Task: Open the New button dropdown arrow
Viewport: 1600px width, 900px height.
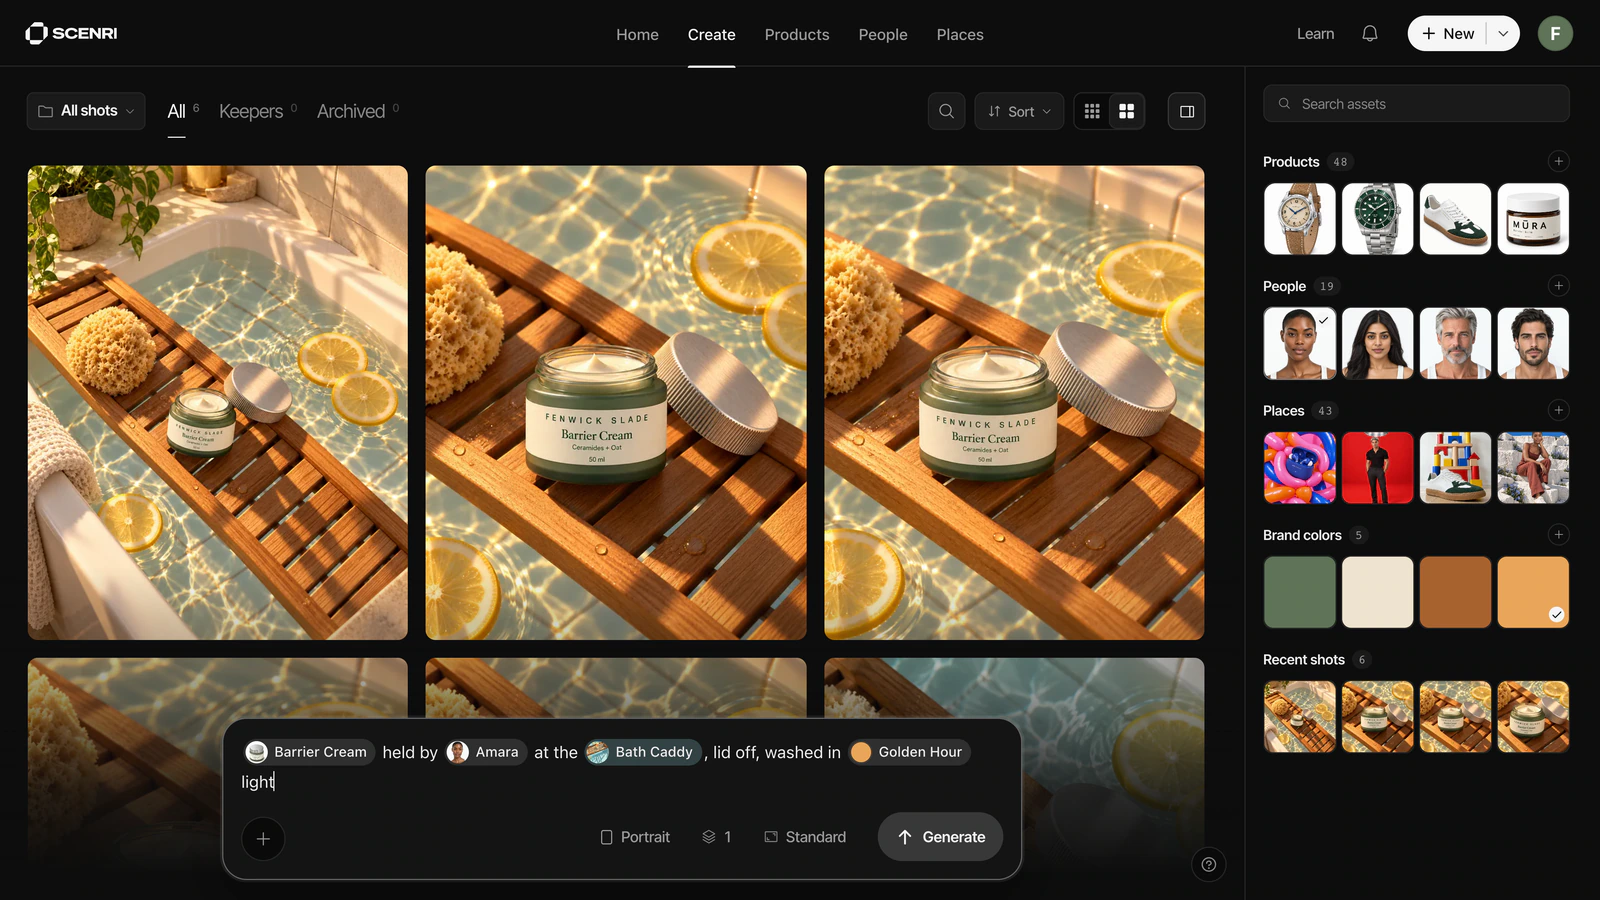Action: click(x=1503, y=34)
